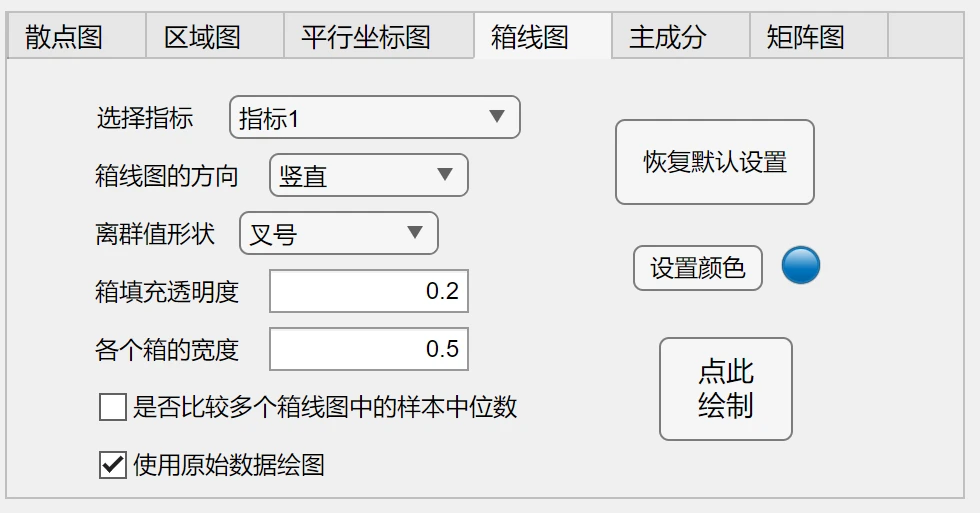The height and width of the screenshot is (513, 980).
Task: Open the 箱线图的方向 dropdown
Action: [x=368, y=177]
